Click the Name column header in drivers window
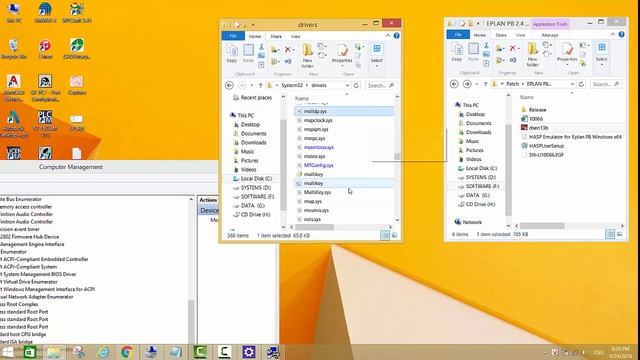 click(302, 98)
